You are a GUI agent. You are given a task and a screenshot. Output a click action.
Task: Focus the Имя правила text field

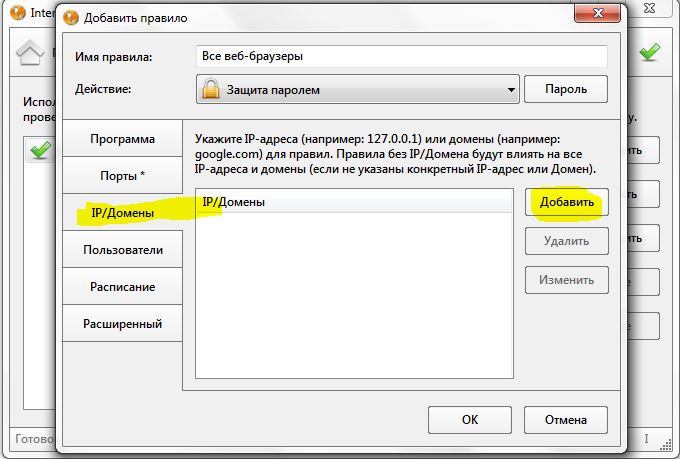[x=401, y=57]
